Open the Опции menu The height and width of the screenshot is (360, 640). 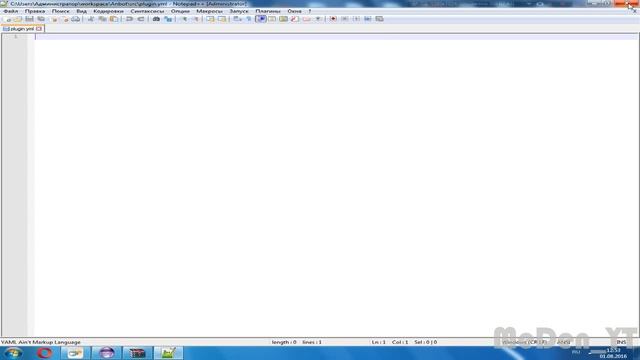(180, 11)
